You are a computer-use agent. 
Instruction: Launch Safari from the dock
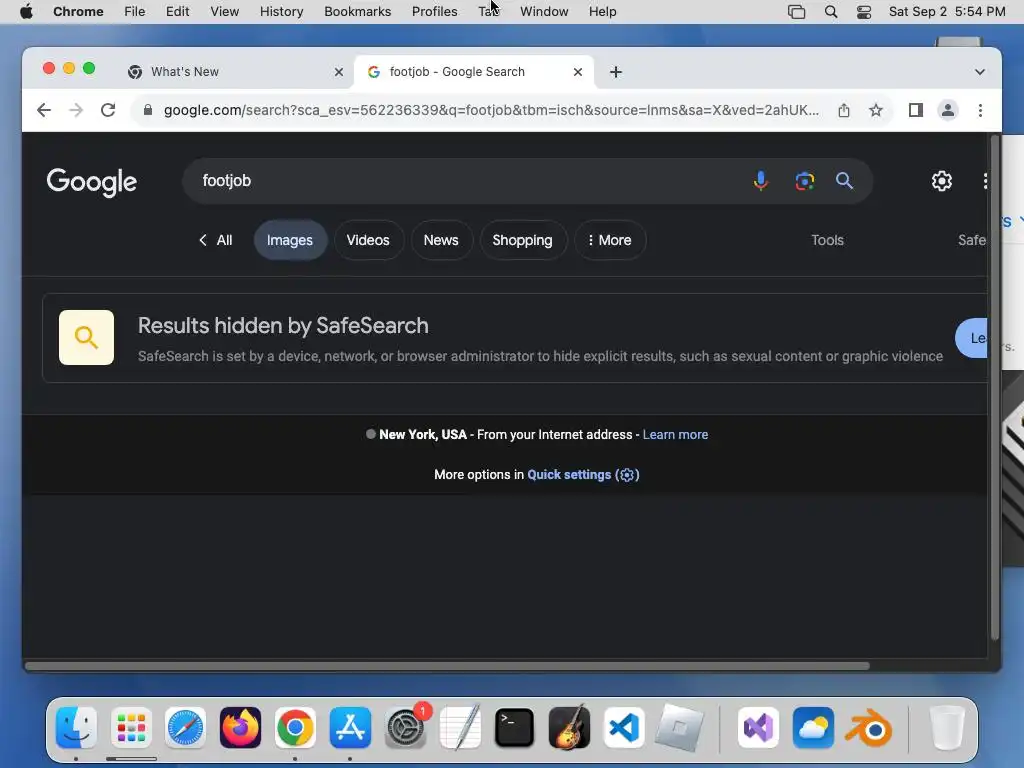(x=185, y=728)
